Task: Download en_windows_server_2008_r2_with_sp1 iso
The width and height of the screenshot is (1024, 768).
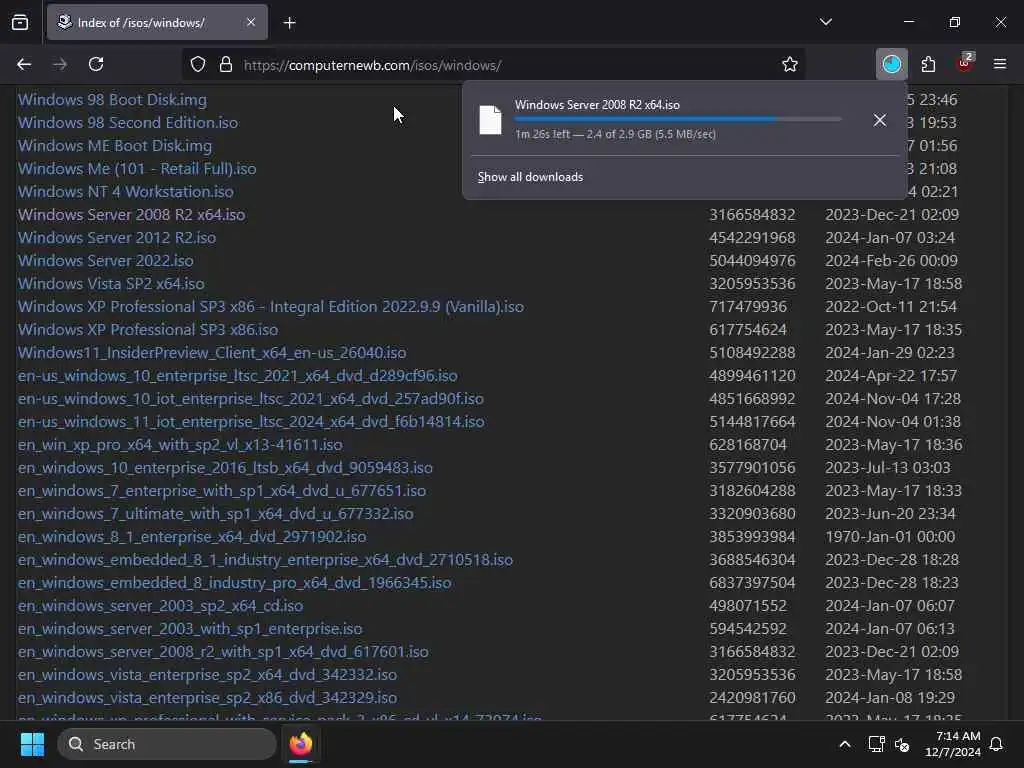Action: [223, 651]
